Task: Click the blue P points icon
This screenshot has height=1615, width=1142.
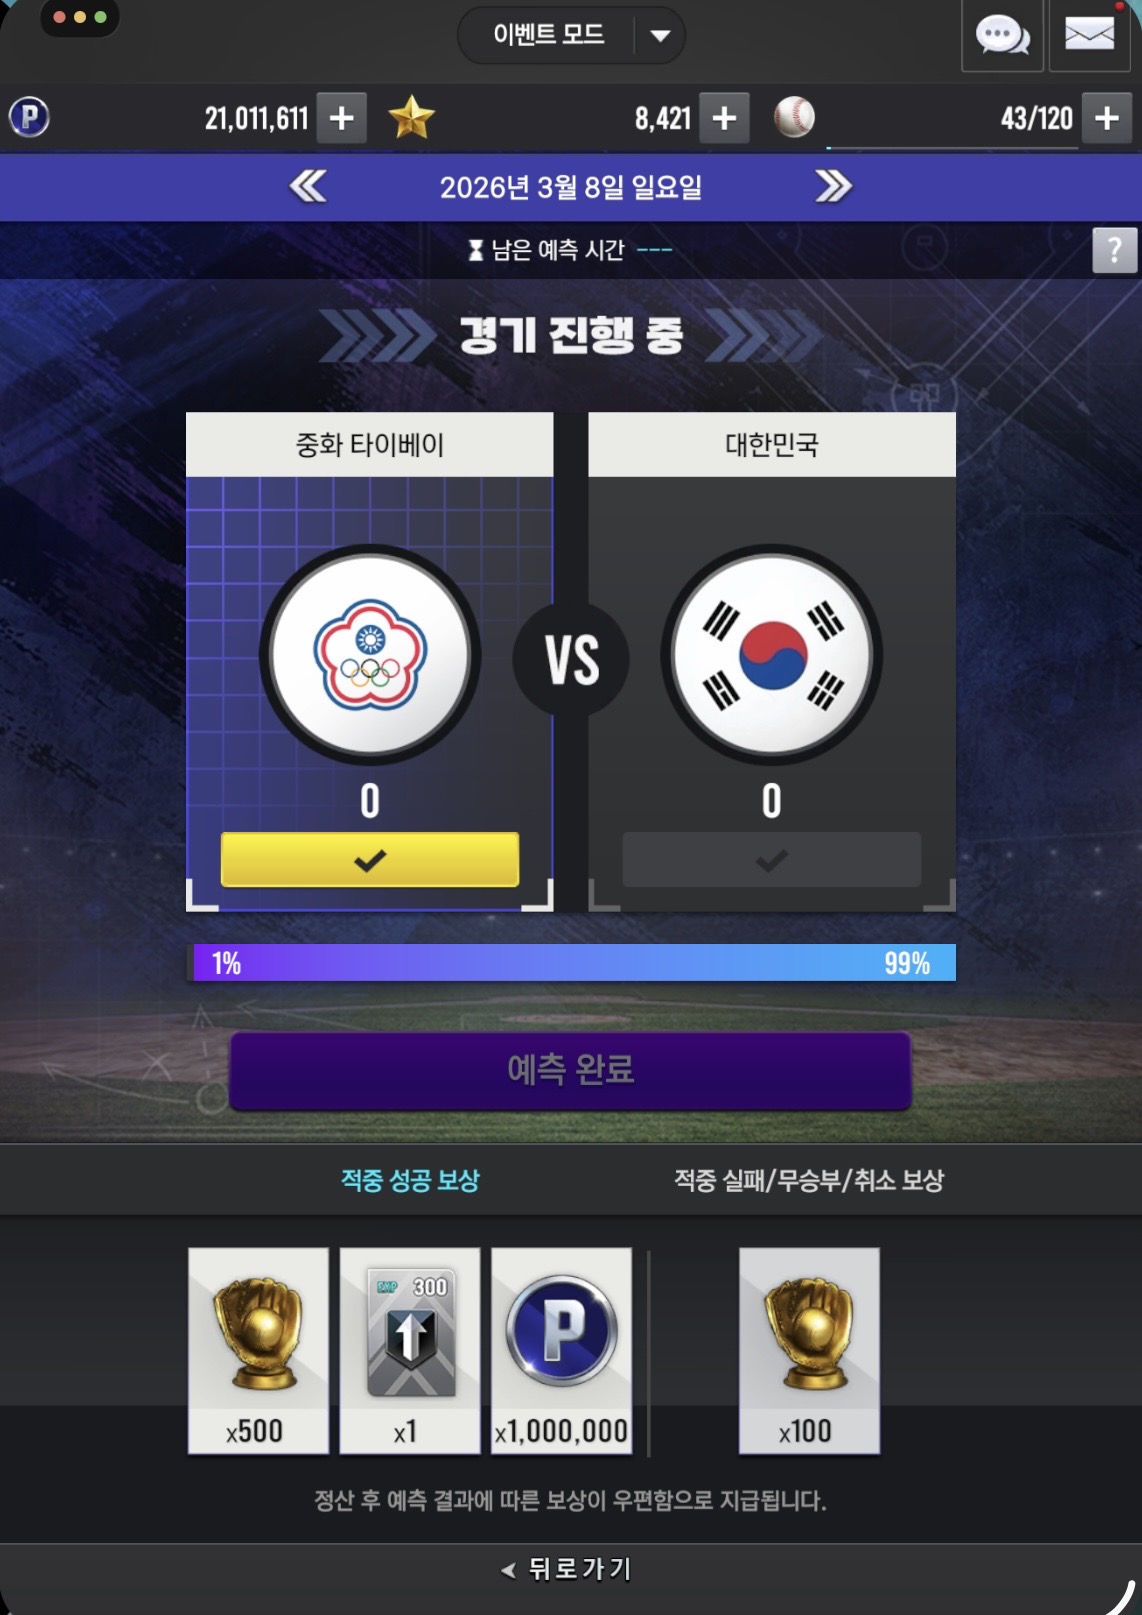Action: [30, 118]
